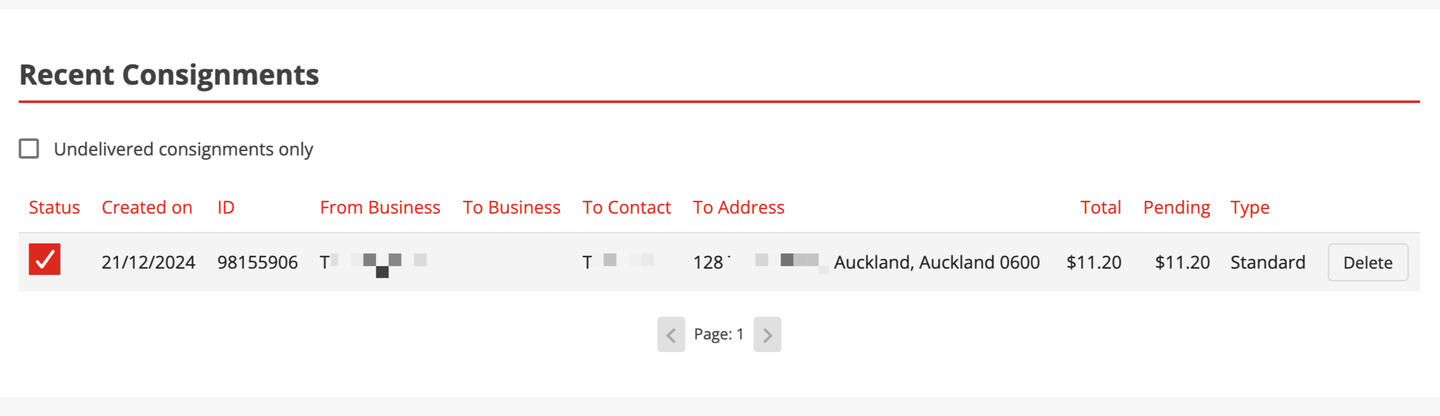Open consignment ID 98155906
The image size is (1440, 416).
[257, 263]
